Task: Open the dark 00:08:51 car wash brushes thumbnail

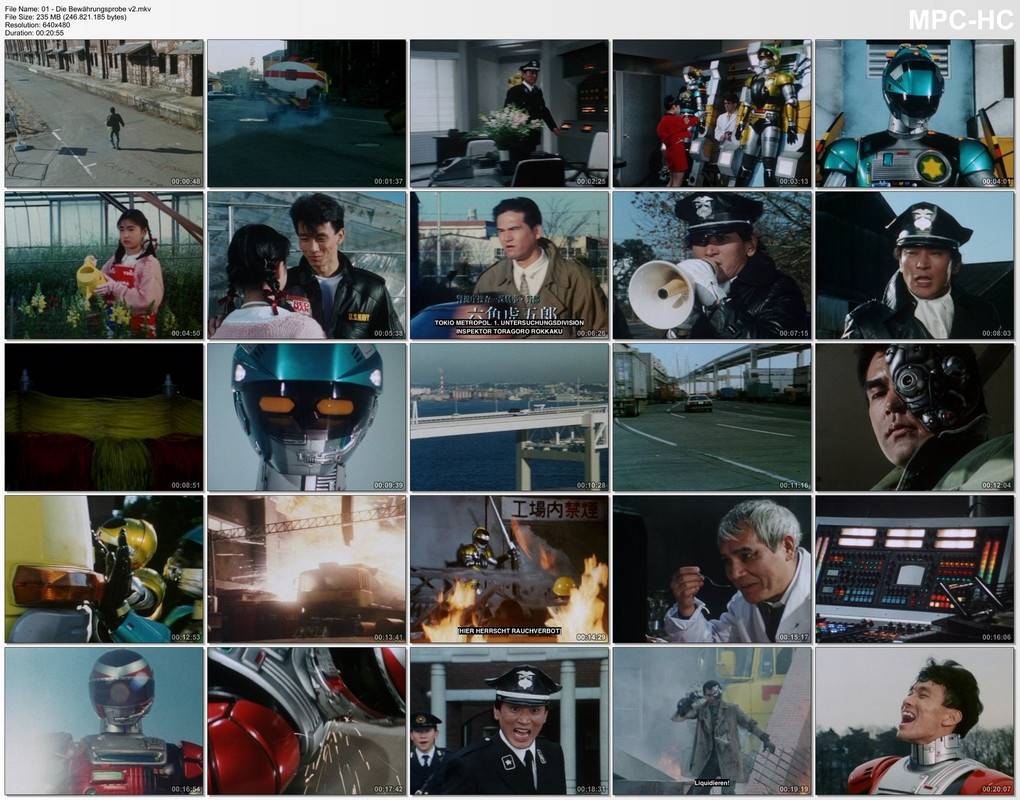Action: (x=104, y=418)
